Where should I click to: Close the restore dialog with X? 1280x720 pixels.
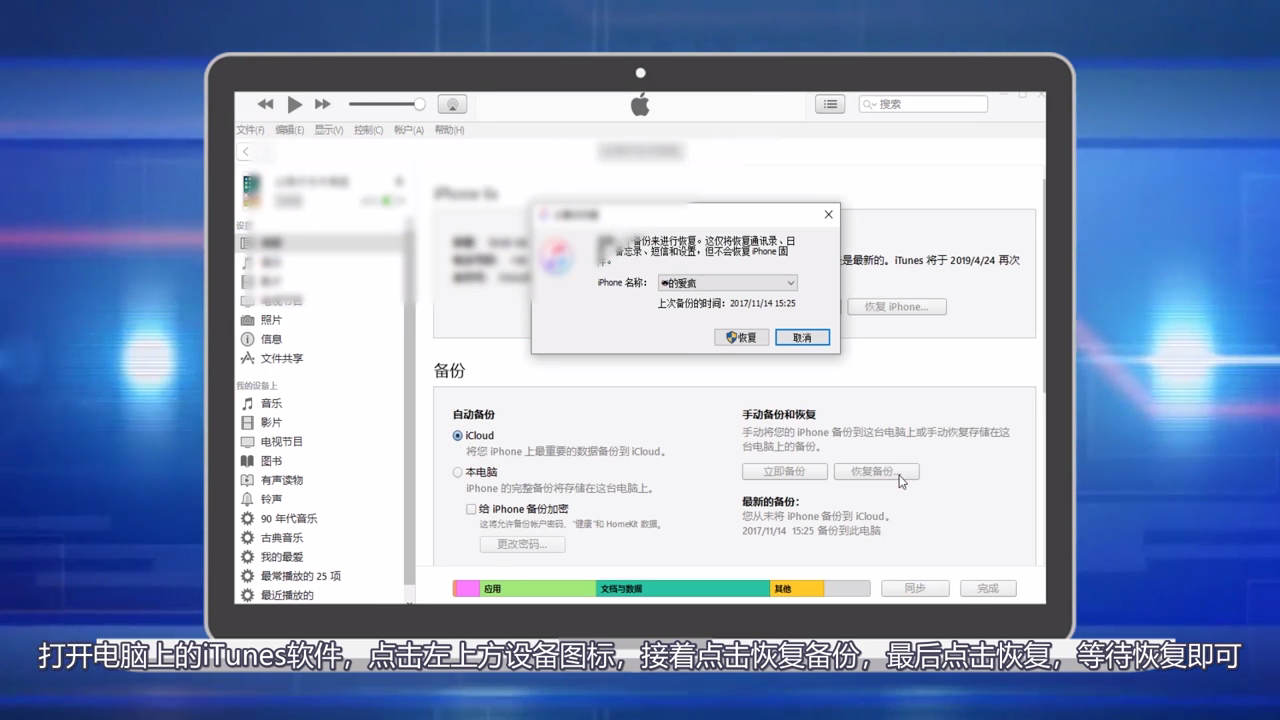click(x=828, y=214)
